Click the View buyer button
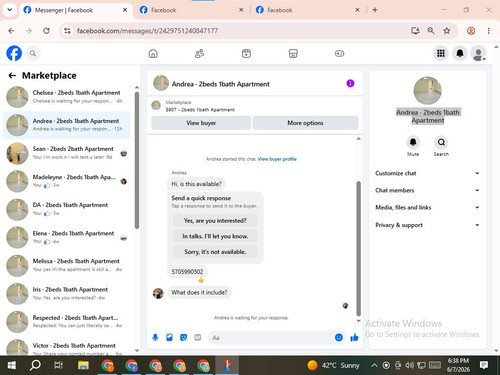Screen dimensions: 500x375 tap(201, 123)
